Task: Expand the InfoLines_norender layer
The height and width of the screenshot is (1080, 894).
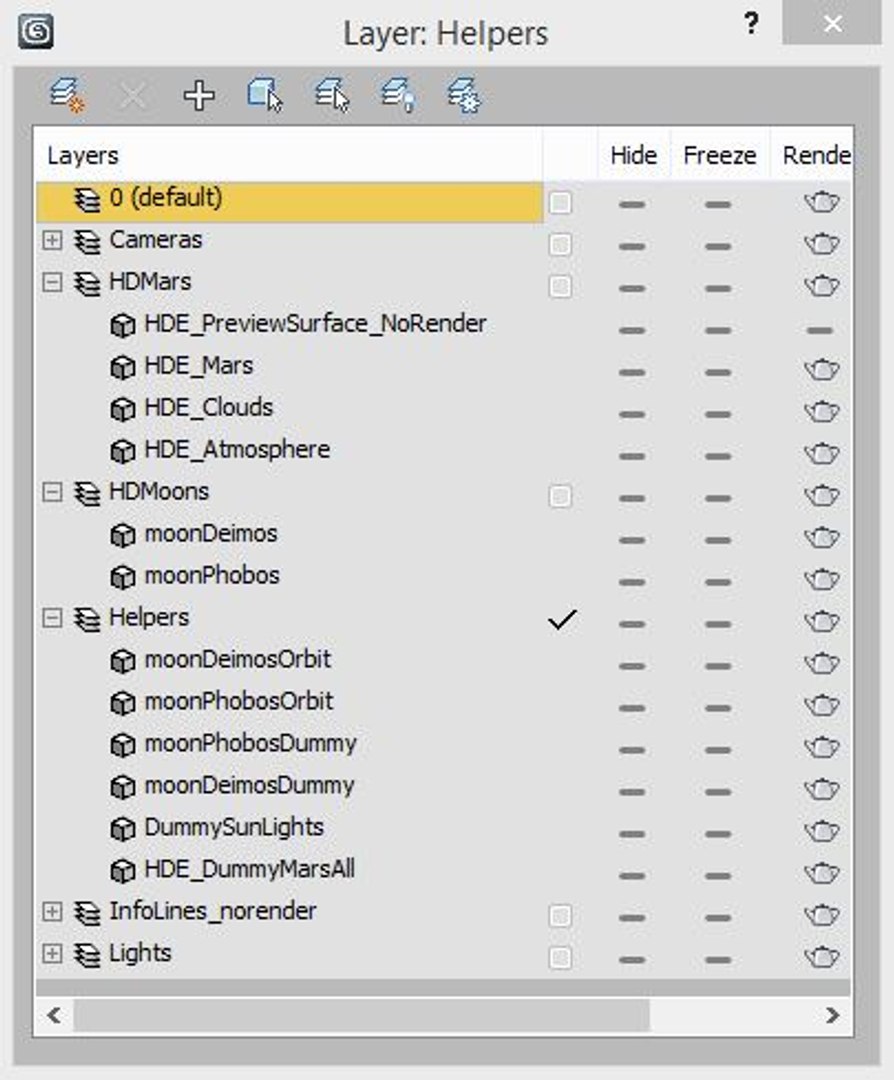Action: click(x=52, y=912)
